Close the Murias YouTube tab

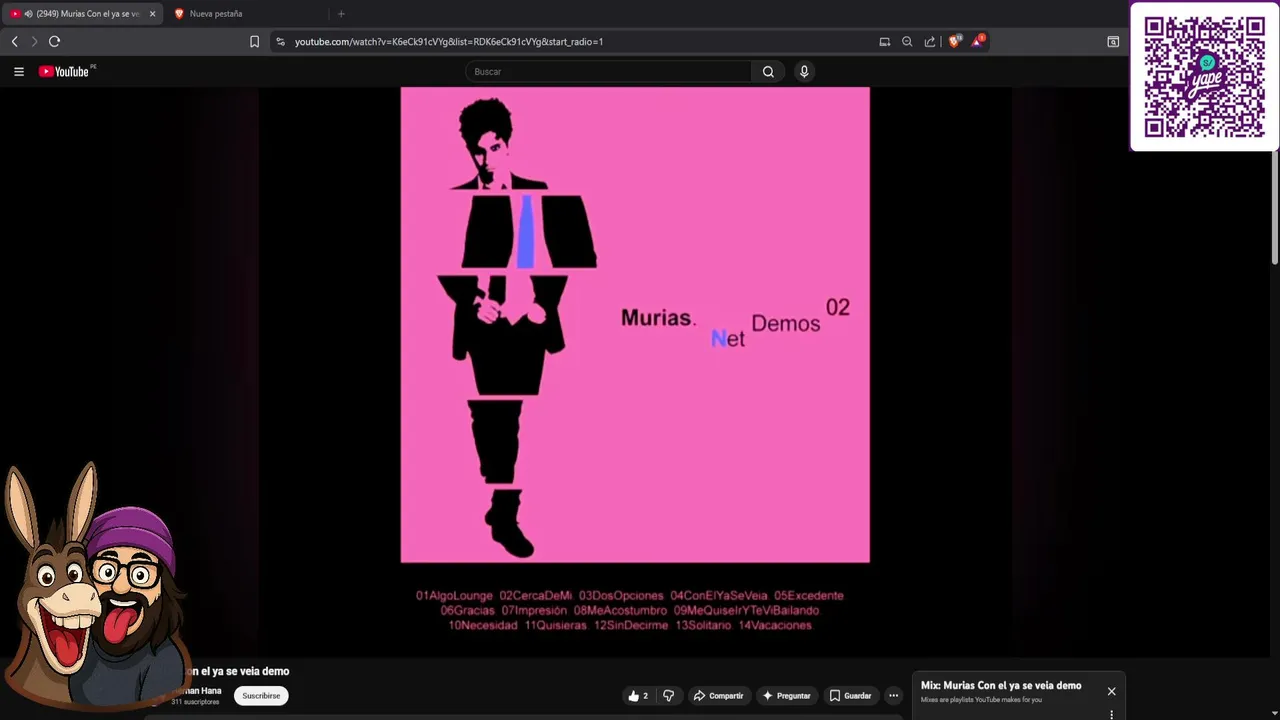152,14
